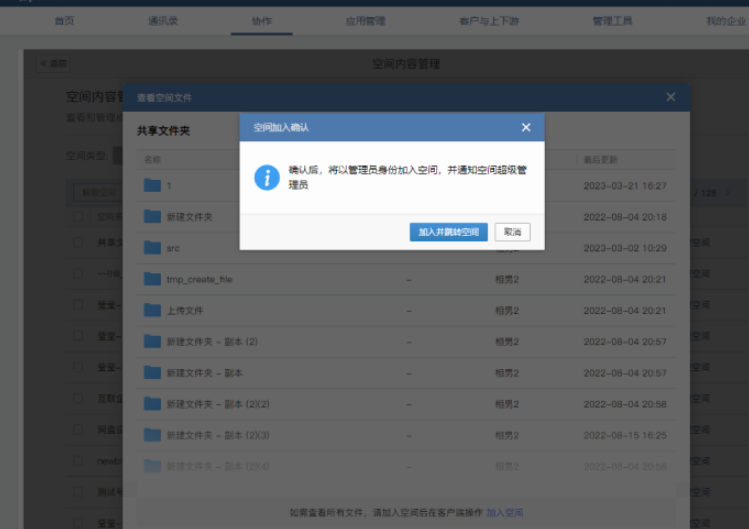749x529 pixels.
Task: Follow the 加入空间 link at the bottom
Action: click(504, 512)
